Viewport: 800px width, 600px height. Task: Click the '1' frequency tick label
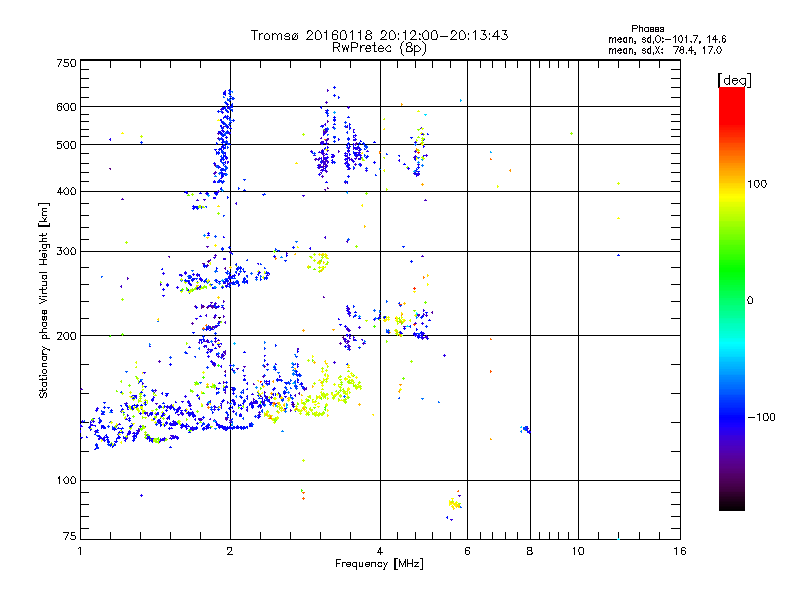click(80, 551)
